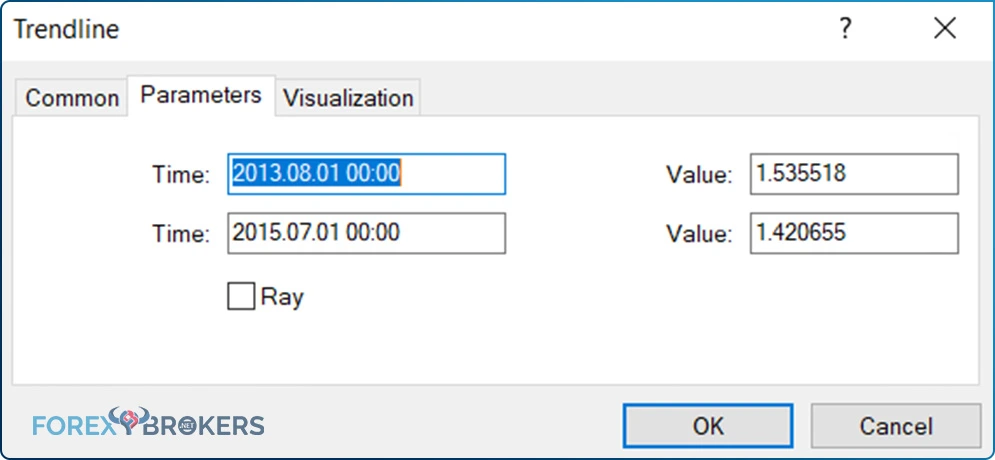Screen dimensions: 995x460
Task: Close the Trendline dialog with the X
Action: pyautogui.click(x=945, y=29)
